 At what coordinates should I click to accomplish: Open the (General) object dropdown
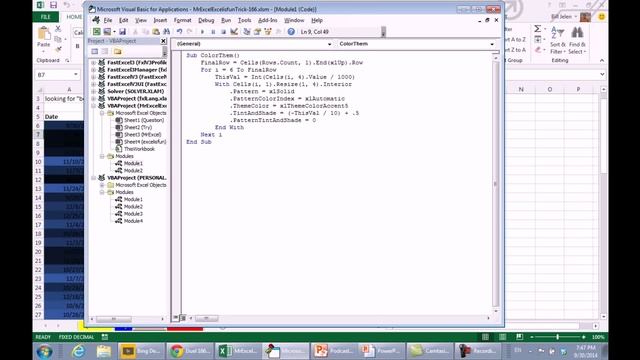pyautogui.click(x=329, y=44)
